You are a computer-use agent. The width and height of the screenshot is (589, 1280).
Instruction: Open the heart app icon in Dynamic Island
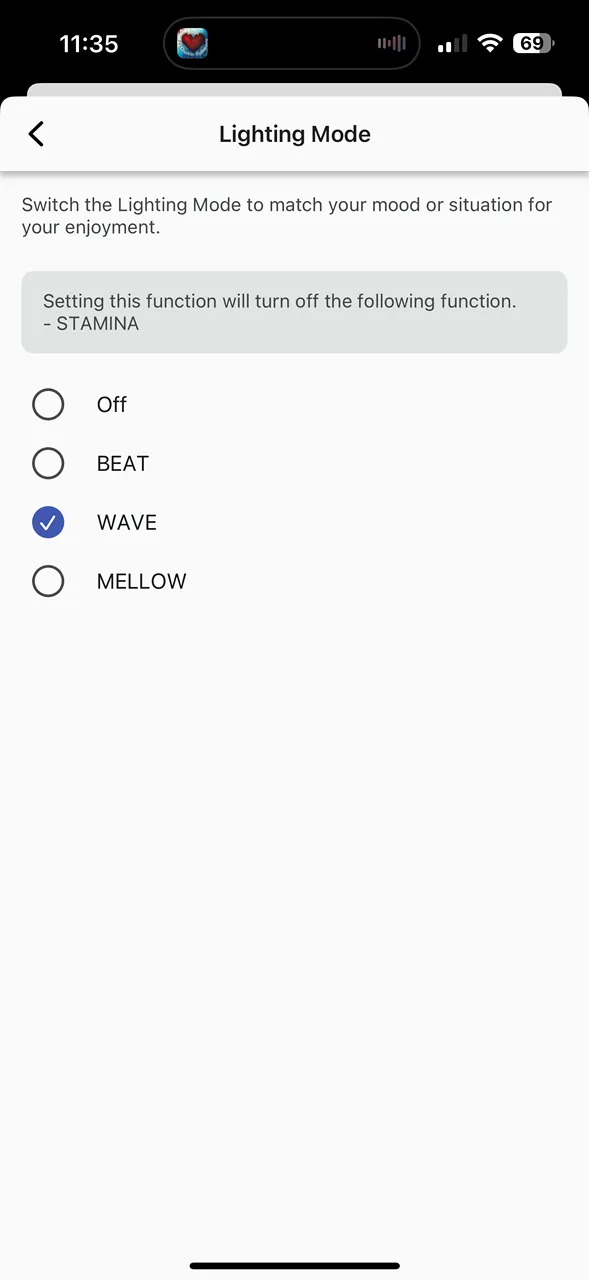tap(193, 43)
